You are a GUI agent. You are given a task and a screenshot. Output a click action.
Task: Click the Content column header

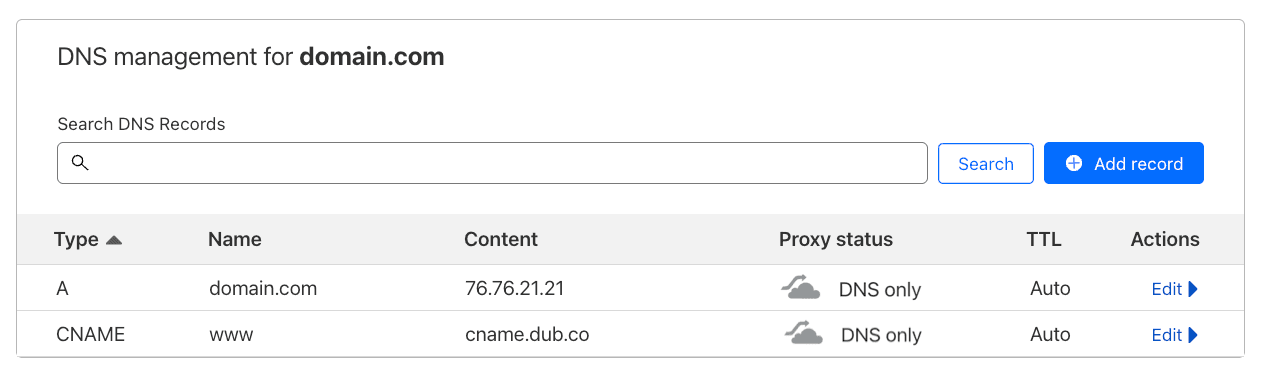pyautogui.click(x=501, y=239)
